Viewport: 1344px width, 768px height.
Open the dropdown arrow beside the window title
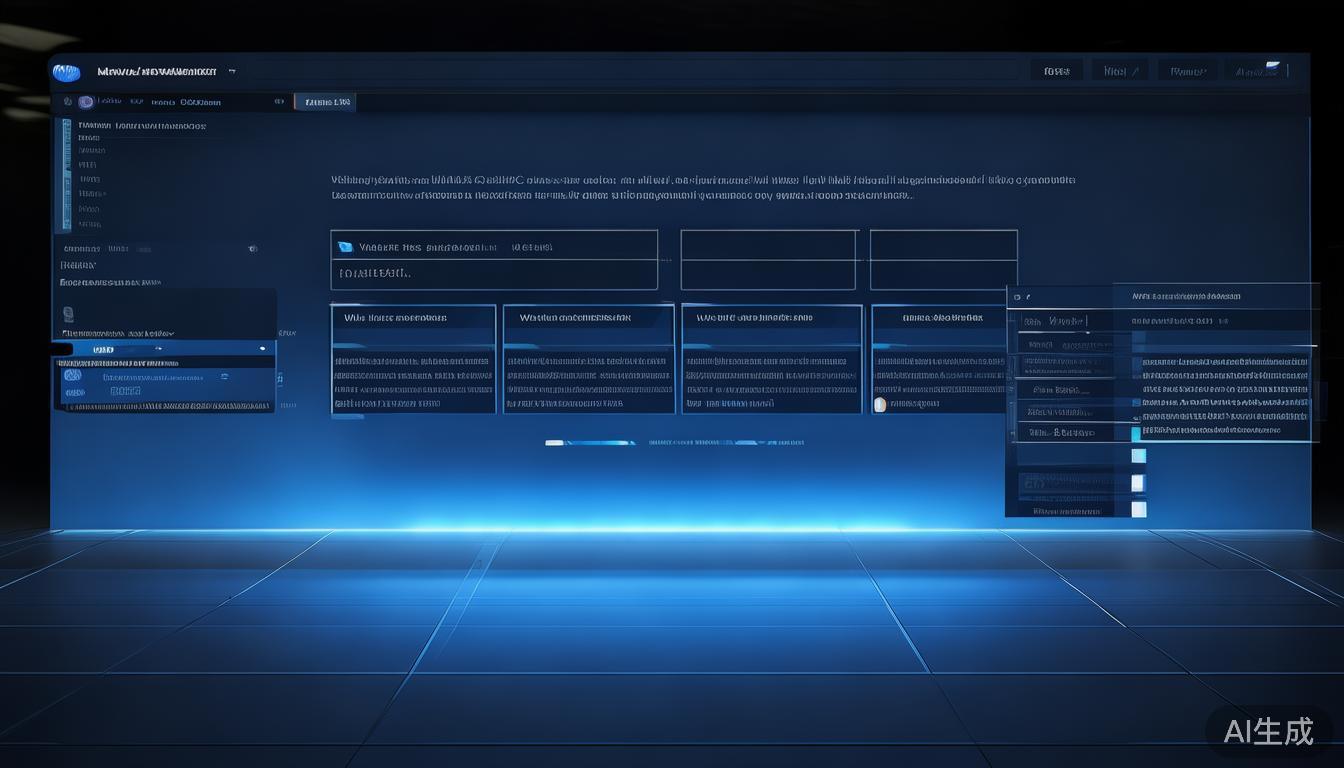pos(232,72)
